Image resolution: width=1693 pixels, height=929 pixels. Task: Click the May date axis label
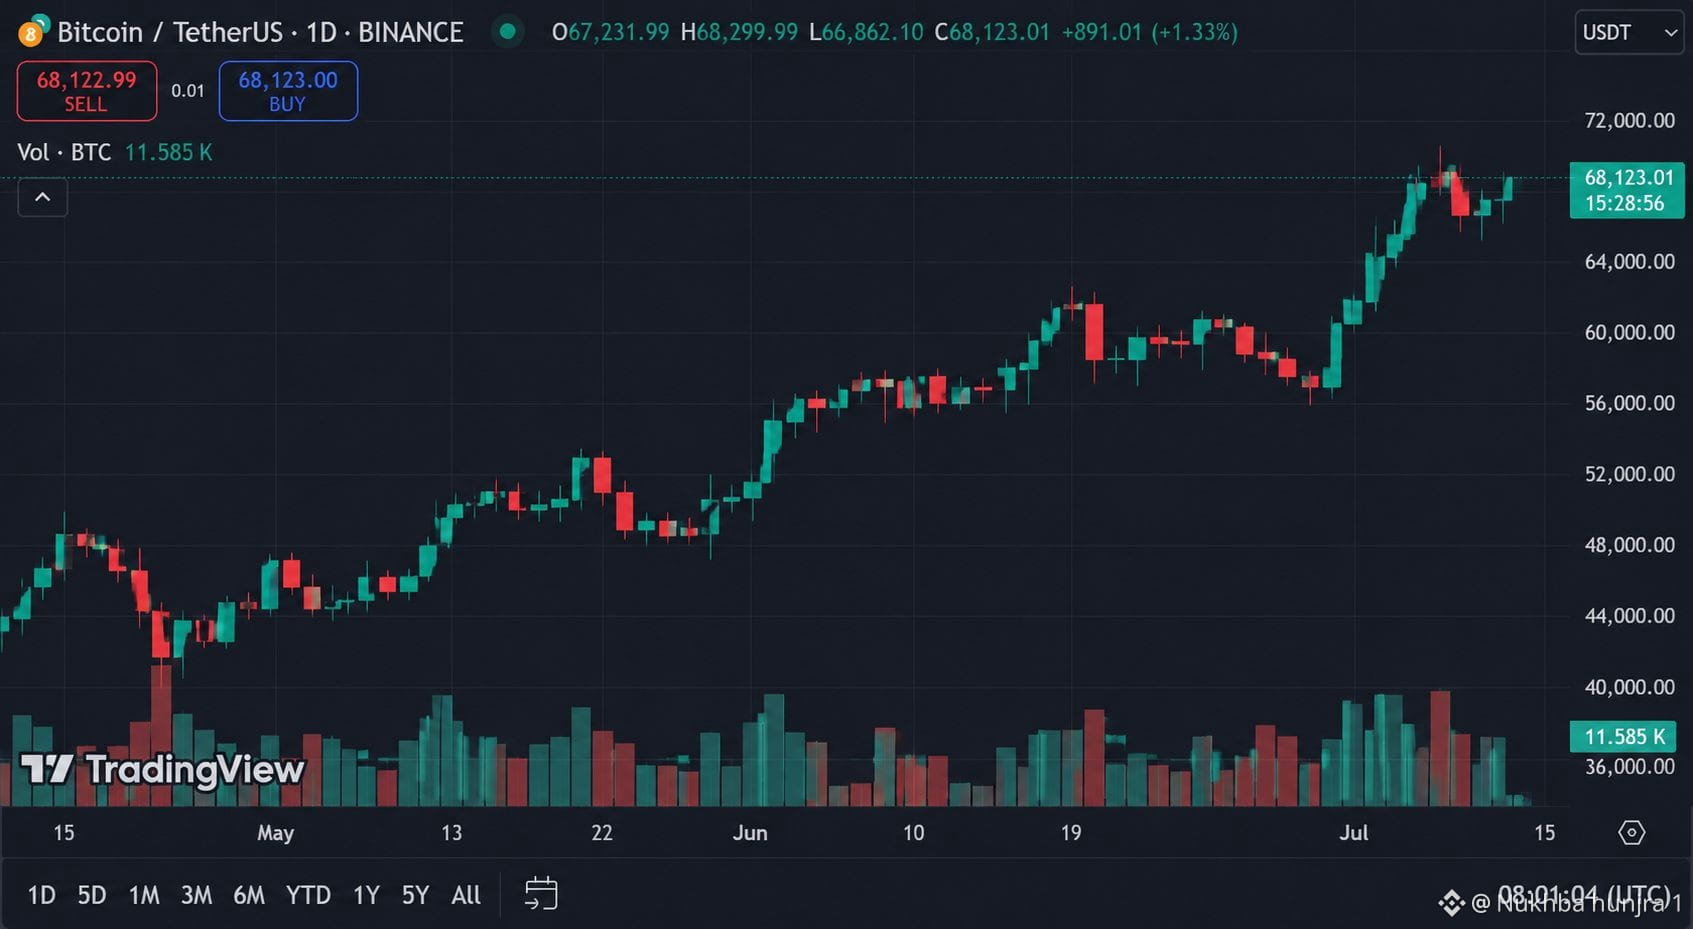[x=275, y=833]
